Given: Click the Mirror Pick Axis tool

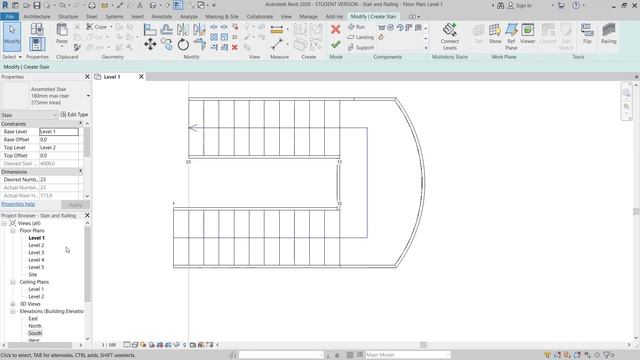Looking at the screenshot, I should [183, 30].
